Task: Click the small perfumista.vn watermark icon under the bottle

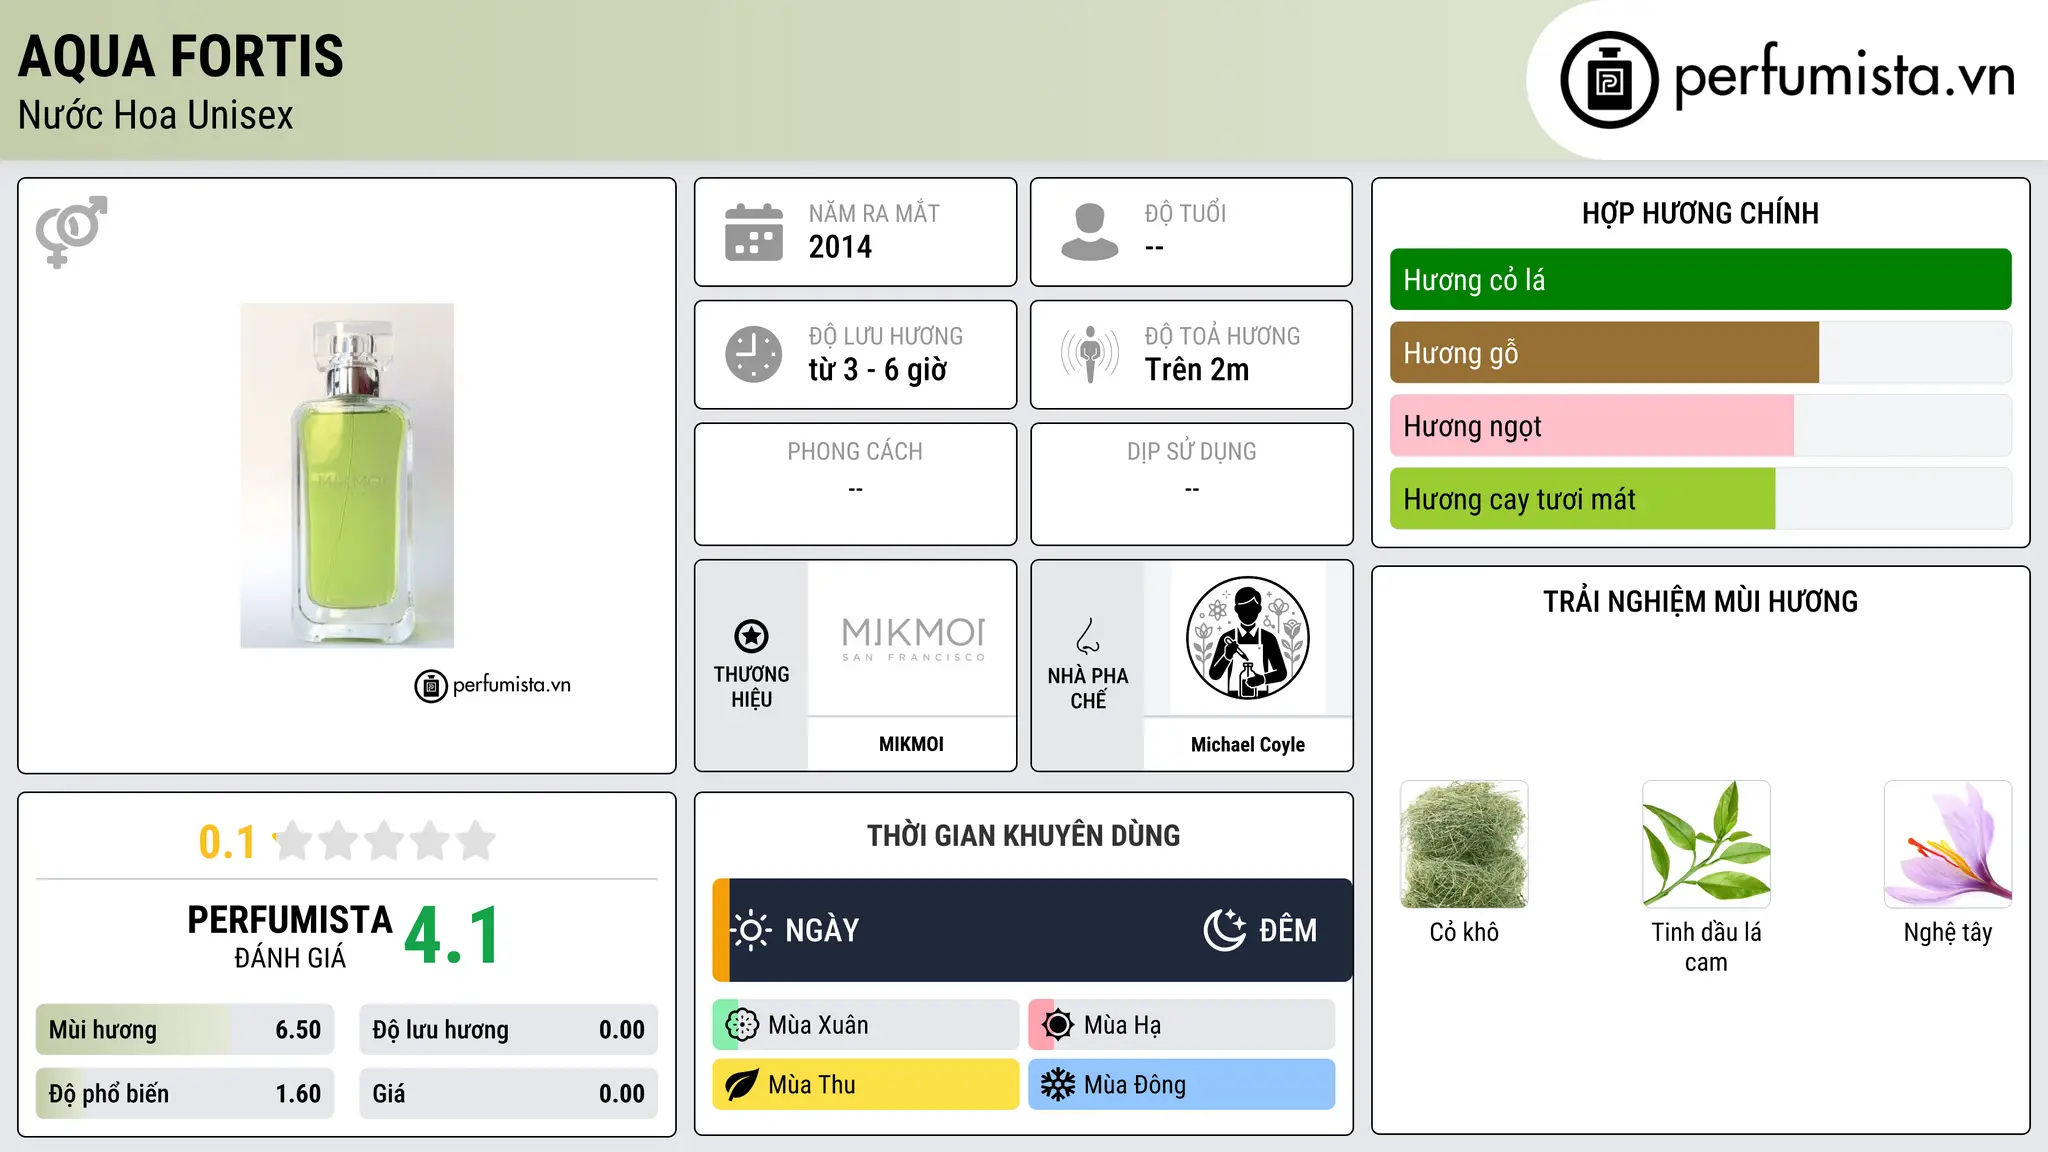Action: pyautogui.click(x=430, y=686)
